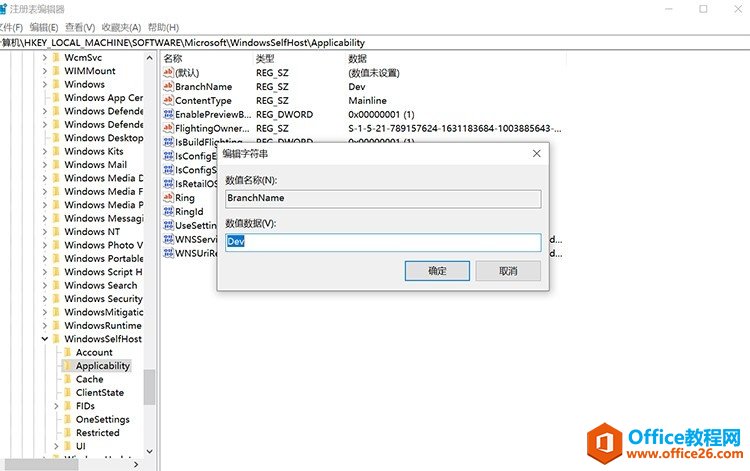Click the tree pane scroll up arrow
The height and width of the screenshot is (471, 750).
pyautogui.click(x=149, y=58)
